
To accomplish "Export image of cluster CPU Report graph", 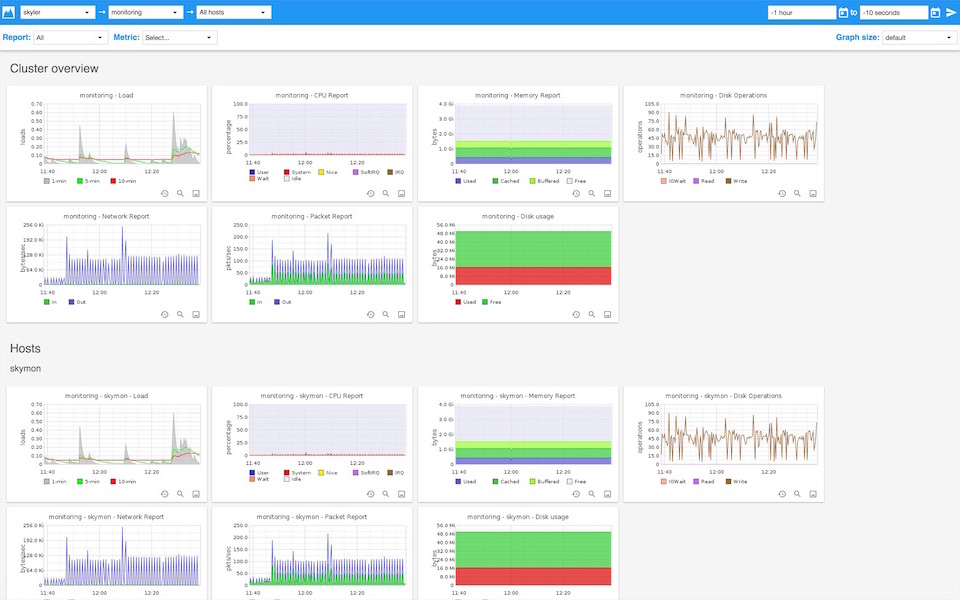I will (402, 193).
